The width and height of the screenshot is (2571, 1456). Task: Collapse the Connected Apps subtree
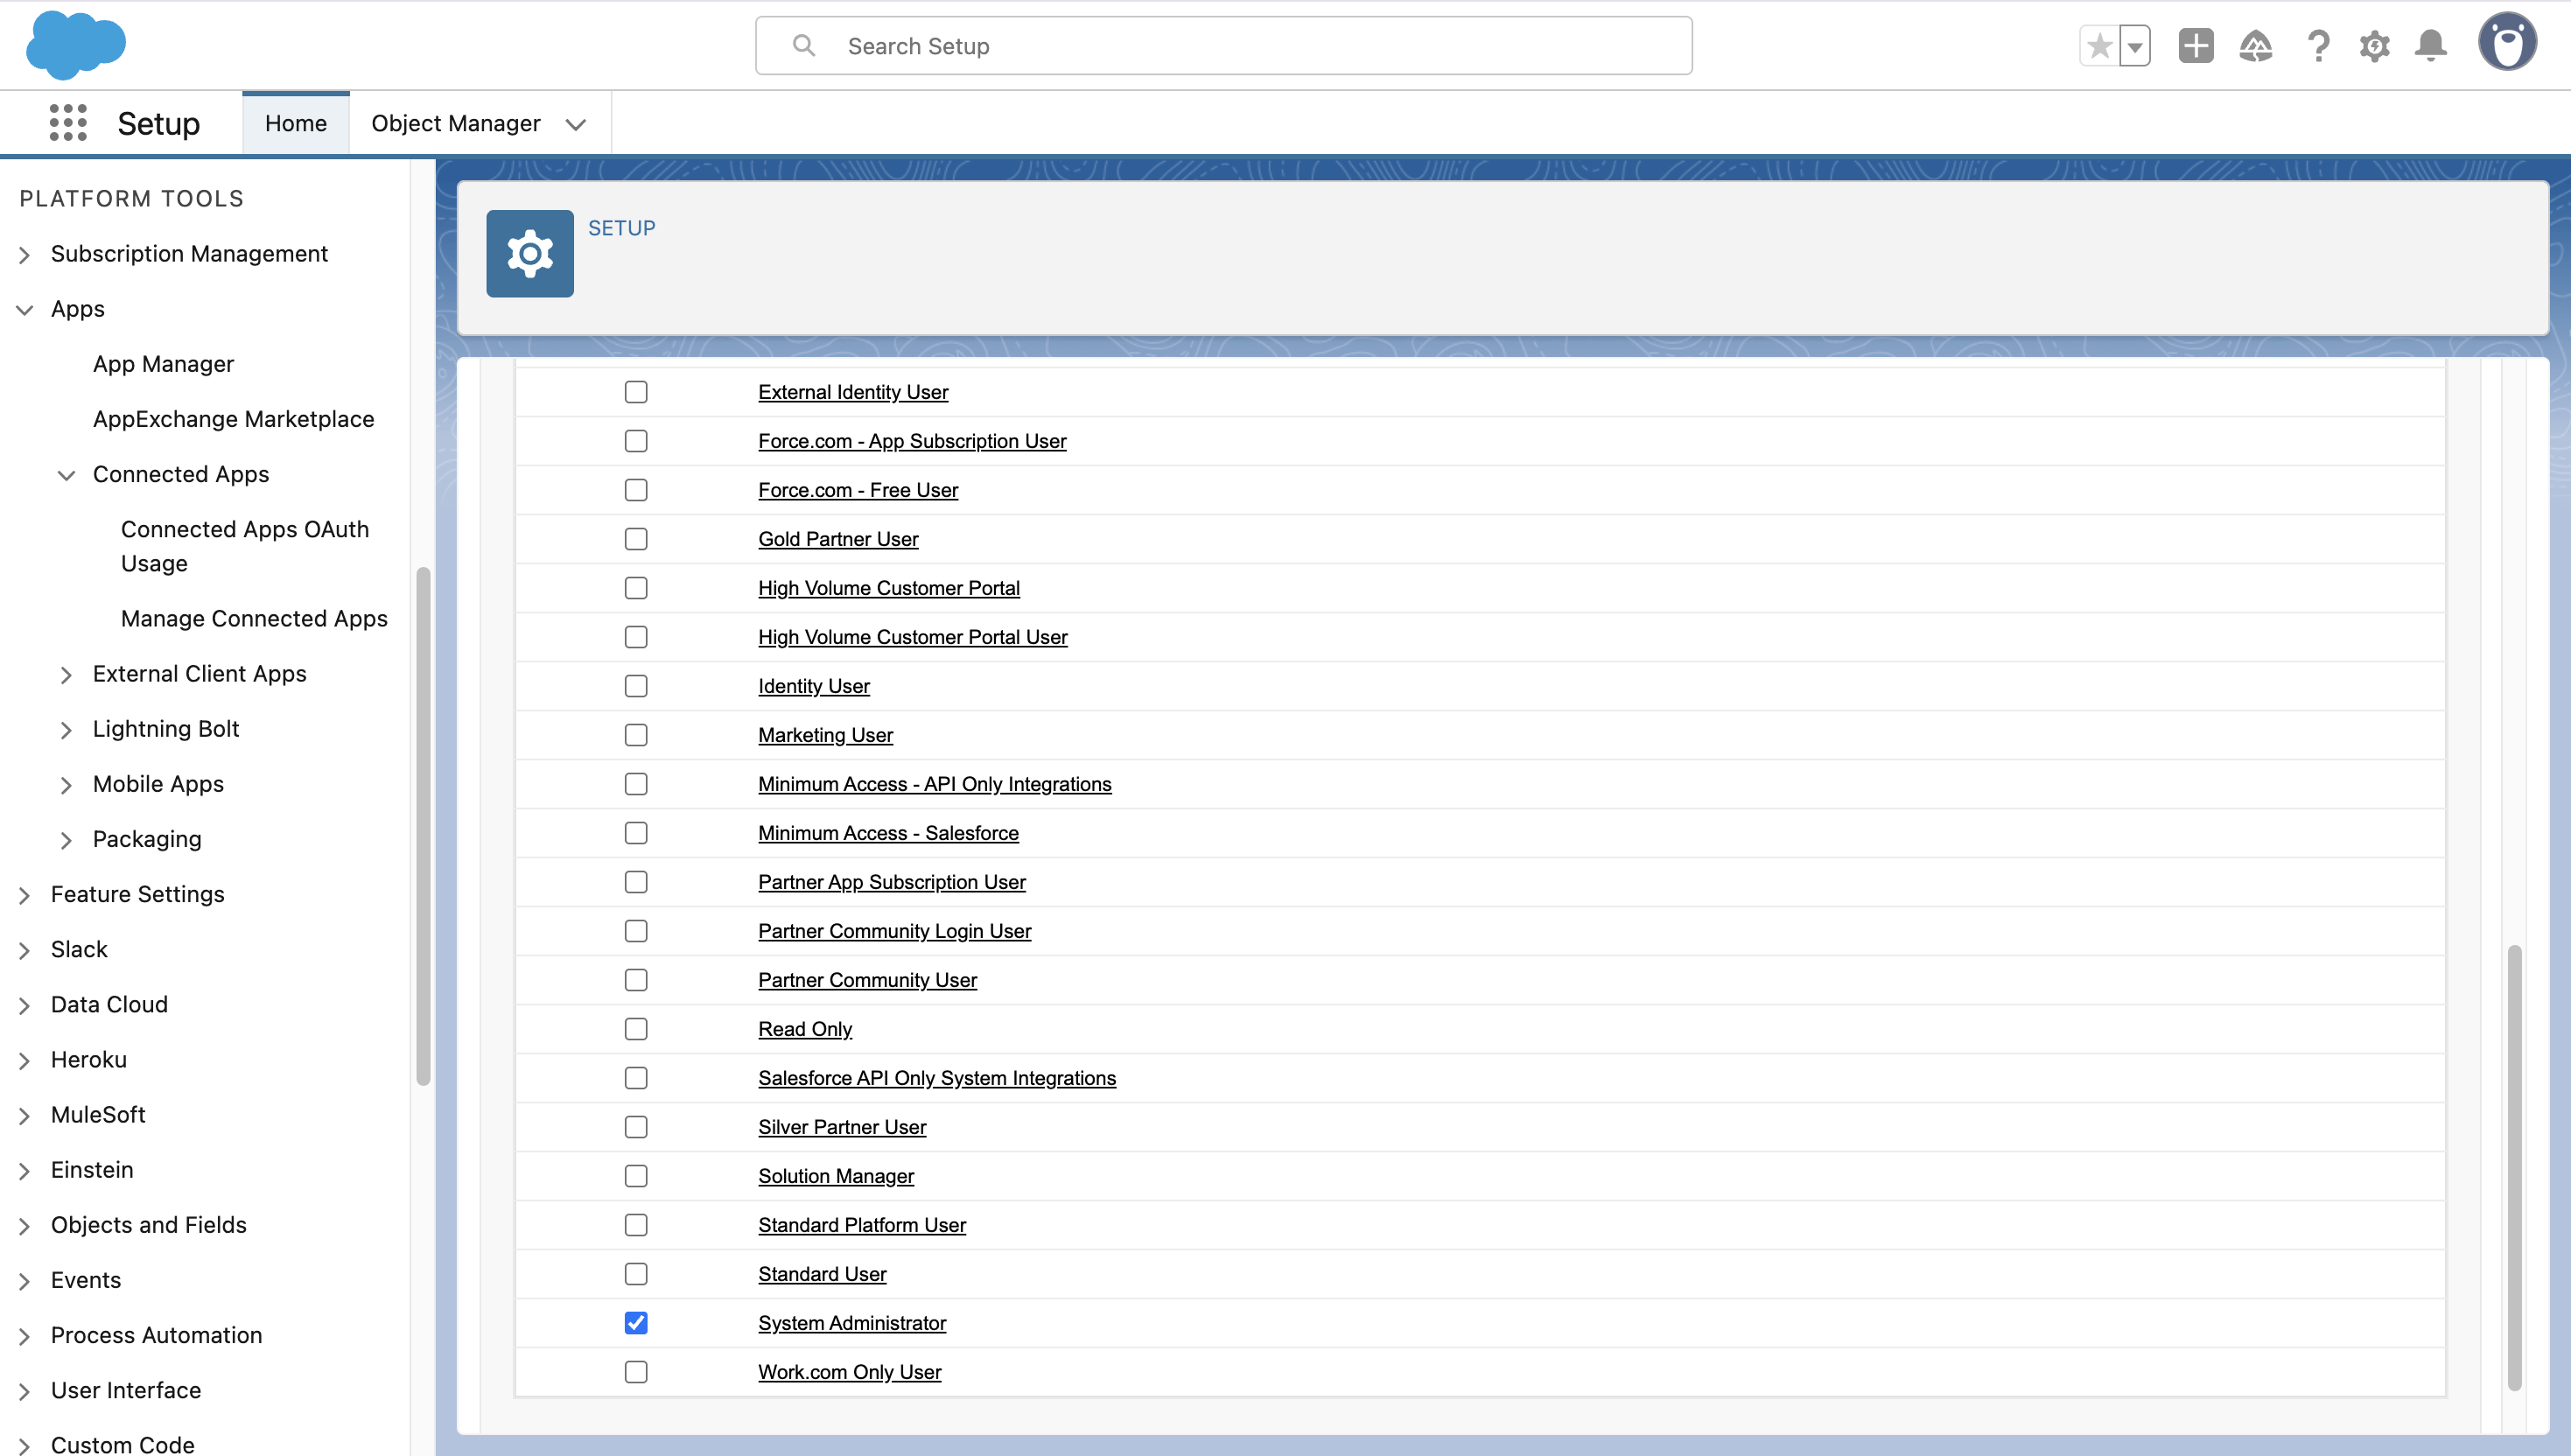point(66,475)
